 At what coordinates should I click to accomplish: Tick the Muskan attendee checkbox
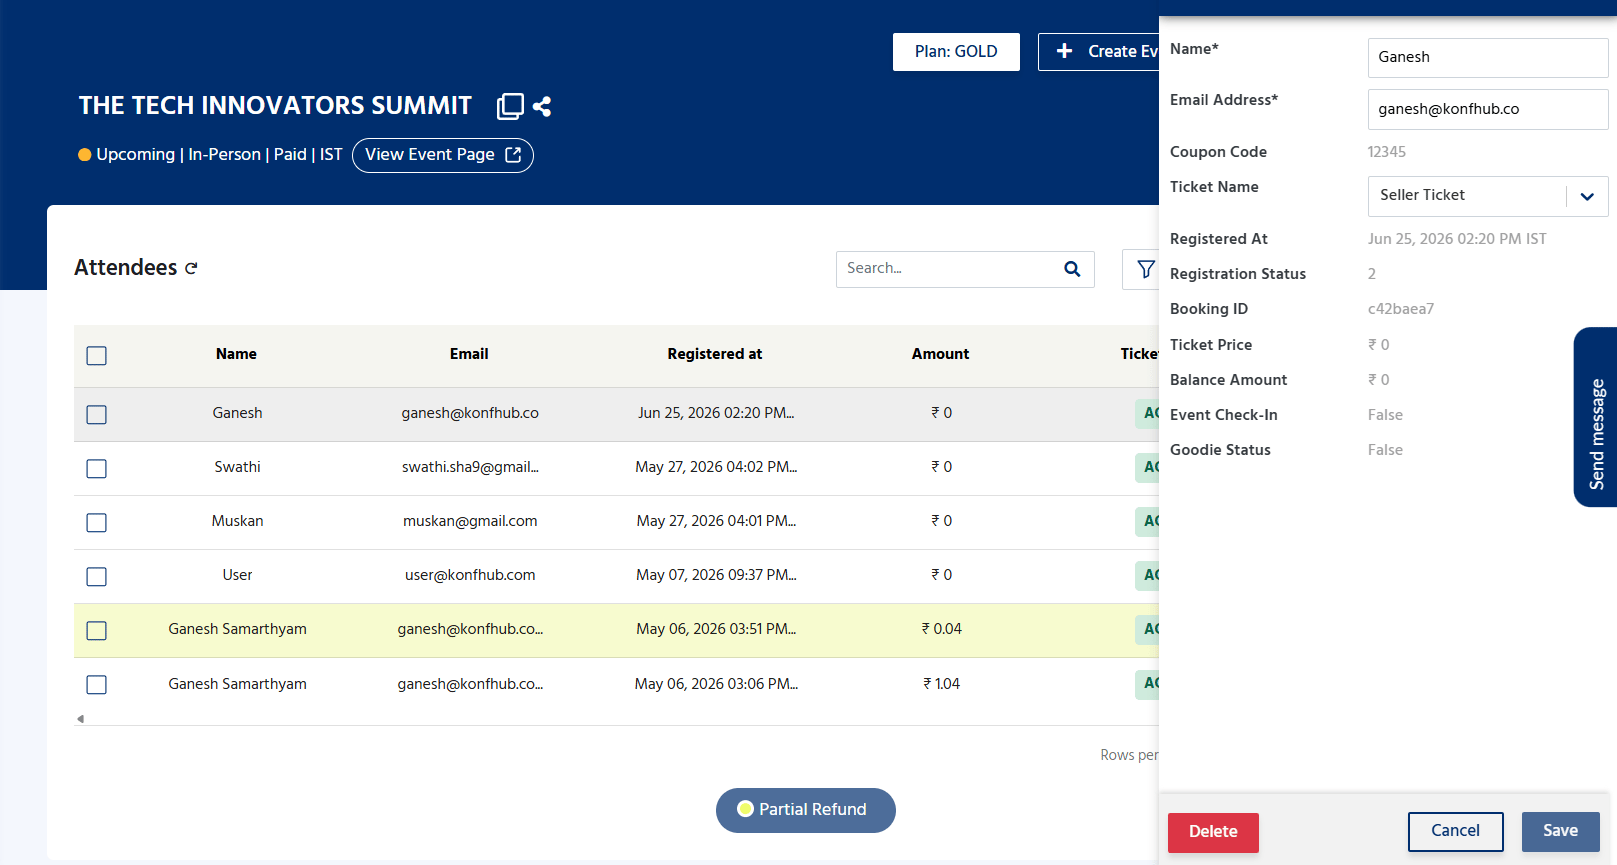pyautogui.click(x=97, y=523)
